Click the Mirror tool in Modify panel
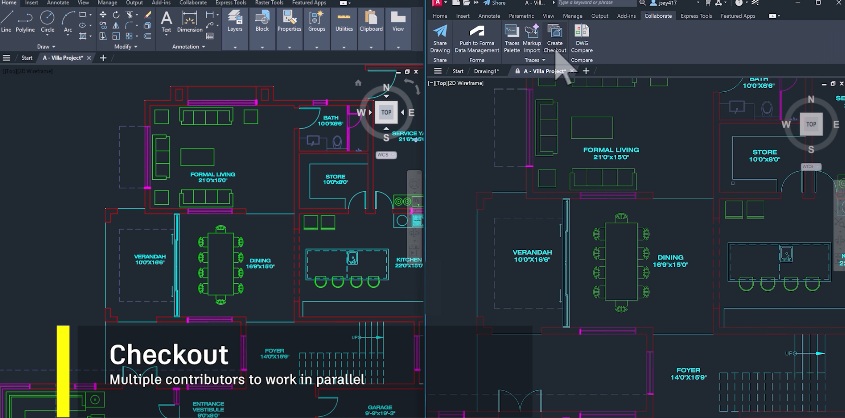845x418 pixels. [116, 25]
